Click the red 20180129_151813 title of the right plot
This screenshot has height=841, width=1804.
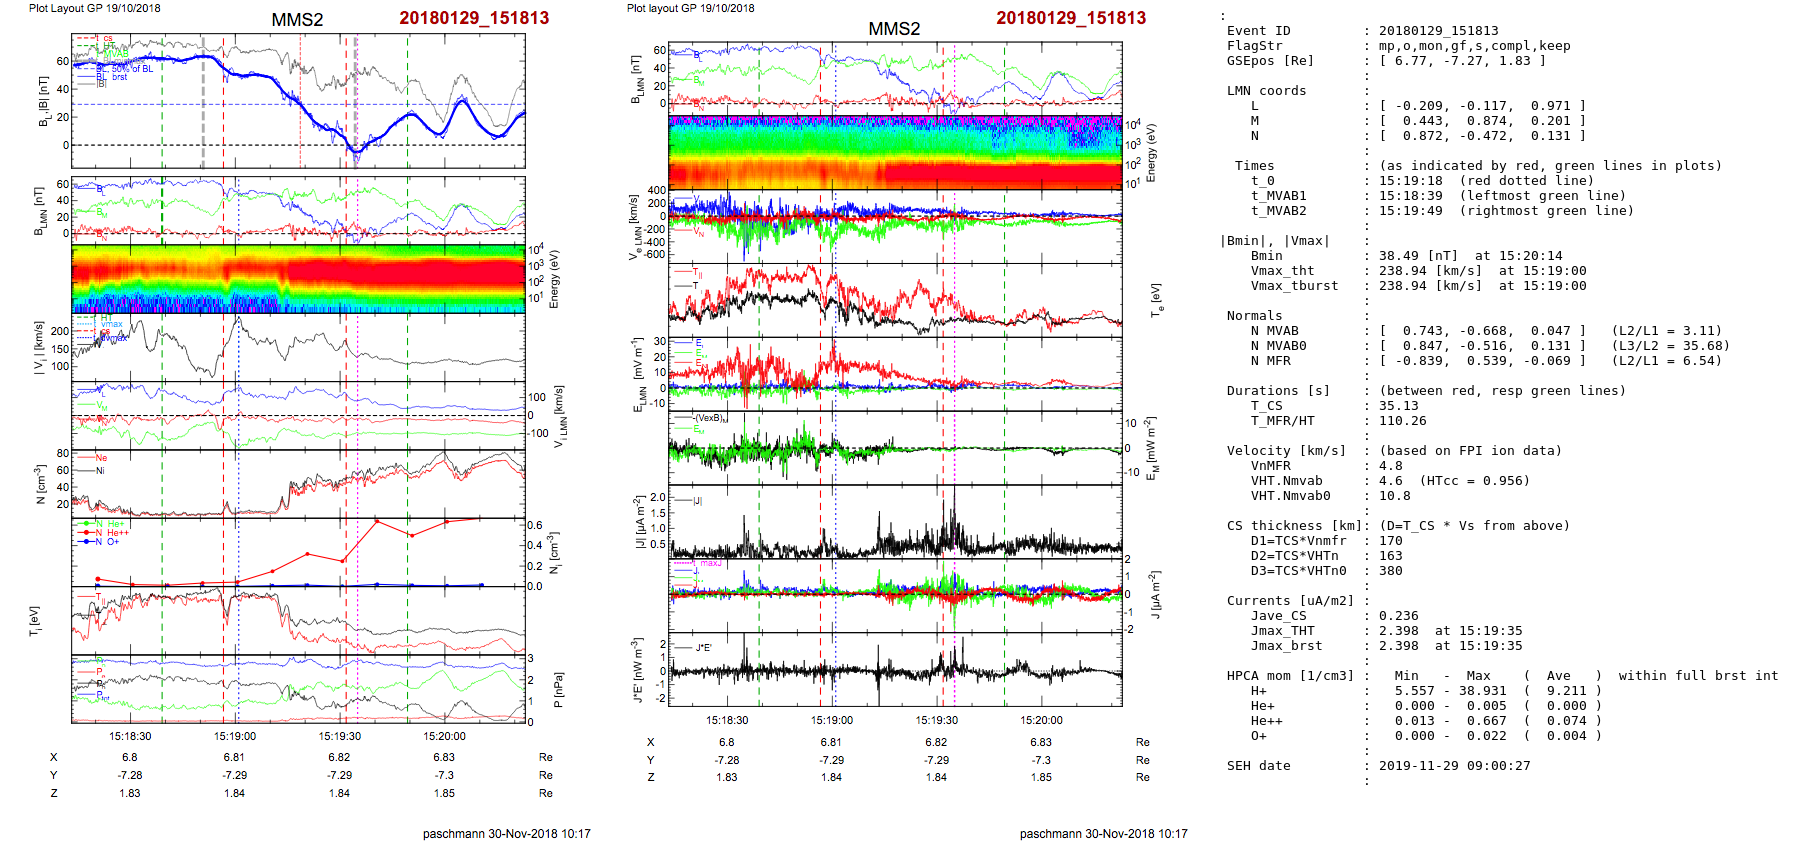point(1071,18)
